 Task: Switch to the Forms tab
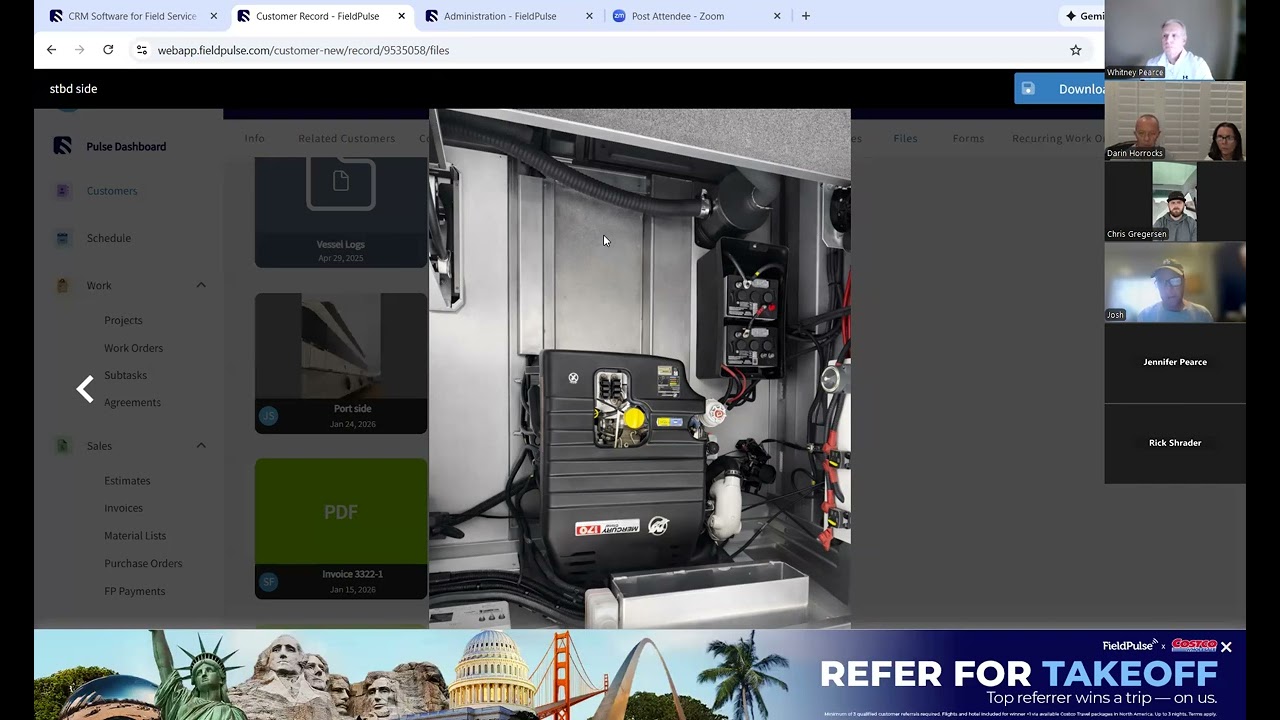[968, 138]
